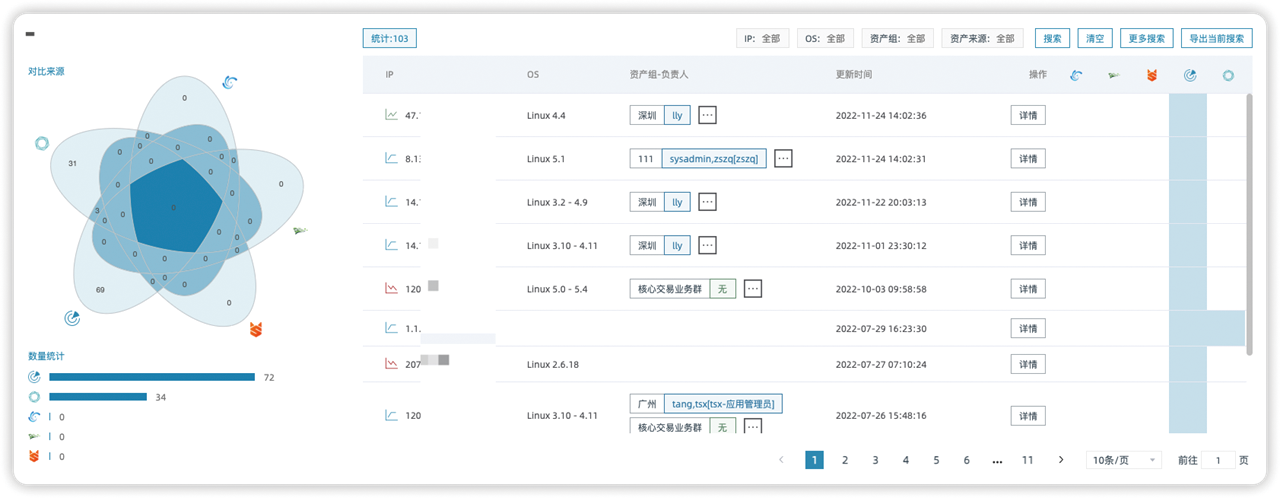This screenshot has width=1280, height=498.
Task: Click the orange fox icon in the 数量统计 list
Action: [34, 457]
